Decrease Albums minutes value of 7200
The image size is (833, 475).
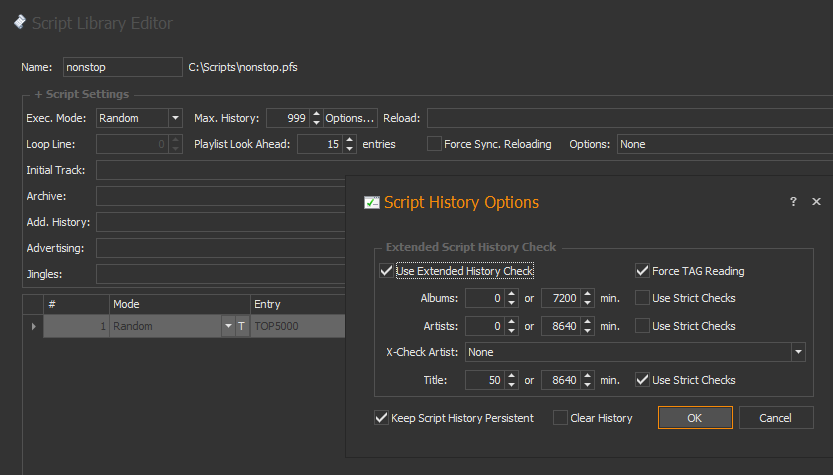tap(587, 302)
